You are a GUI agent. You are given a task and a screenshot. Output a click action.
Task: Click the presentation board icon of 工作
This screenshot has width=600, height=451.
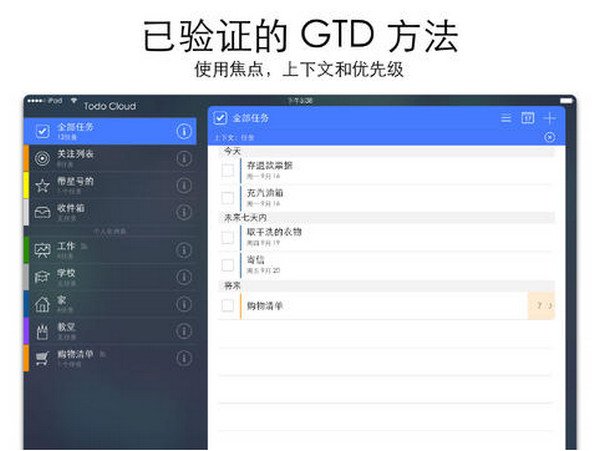click(x=42, y=251)
